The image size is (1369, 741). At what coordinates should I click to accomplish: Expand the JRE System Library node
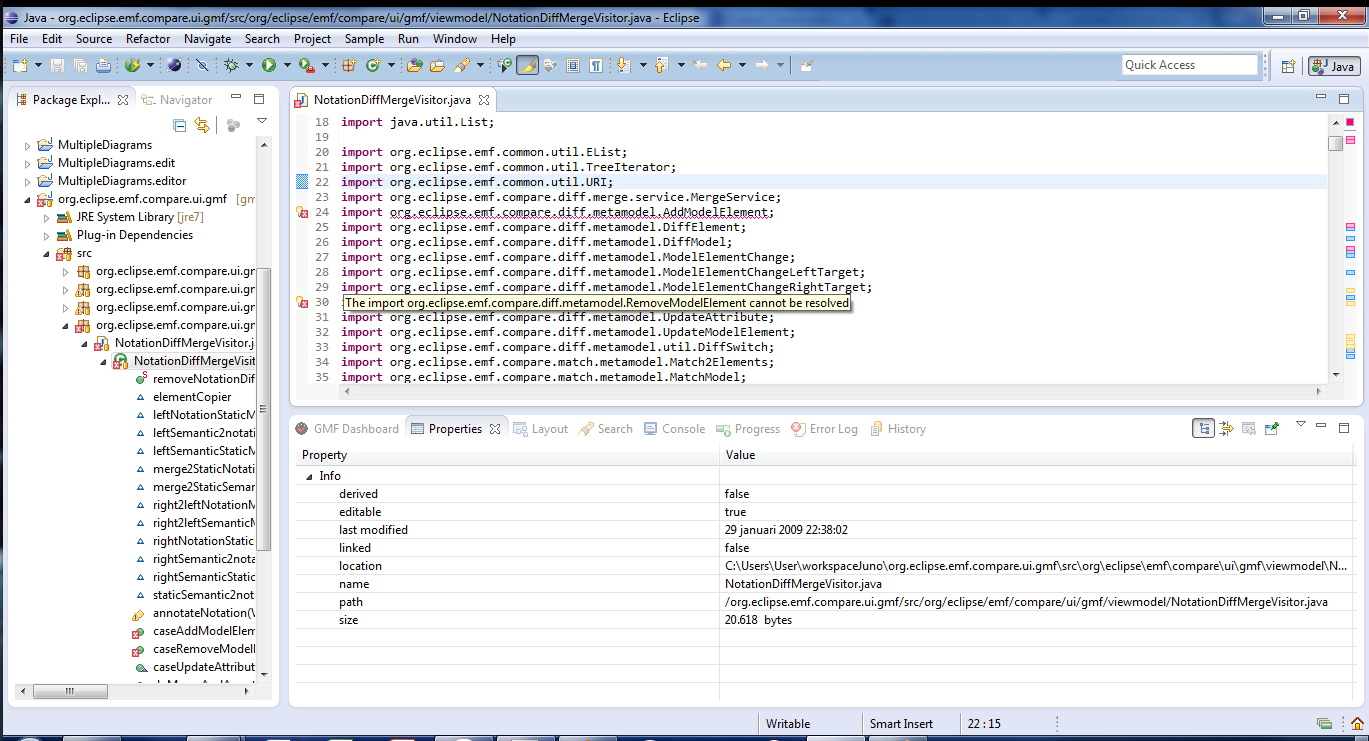pyautogui.click(x=46, y=218)
